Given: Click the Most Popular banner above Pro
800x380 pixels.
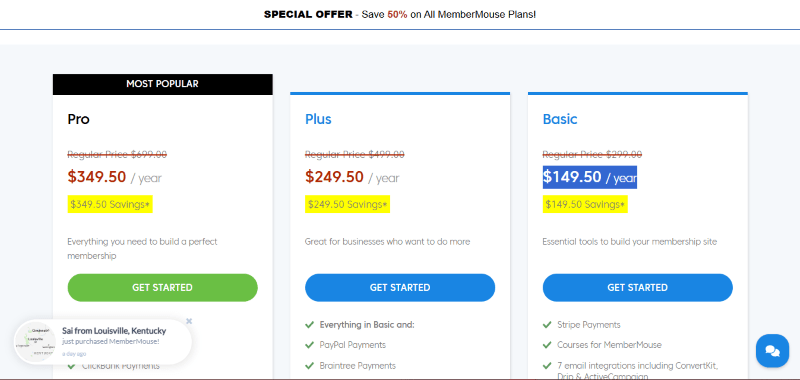Looking at the screenshot, I should pos(162,84).
